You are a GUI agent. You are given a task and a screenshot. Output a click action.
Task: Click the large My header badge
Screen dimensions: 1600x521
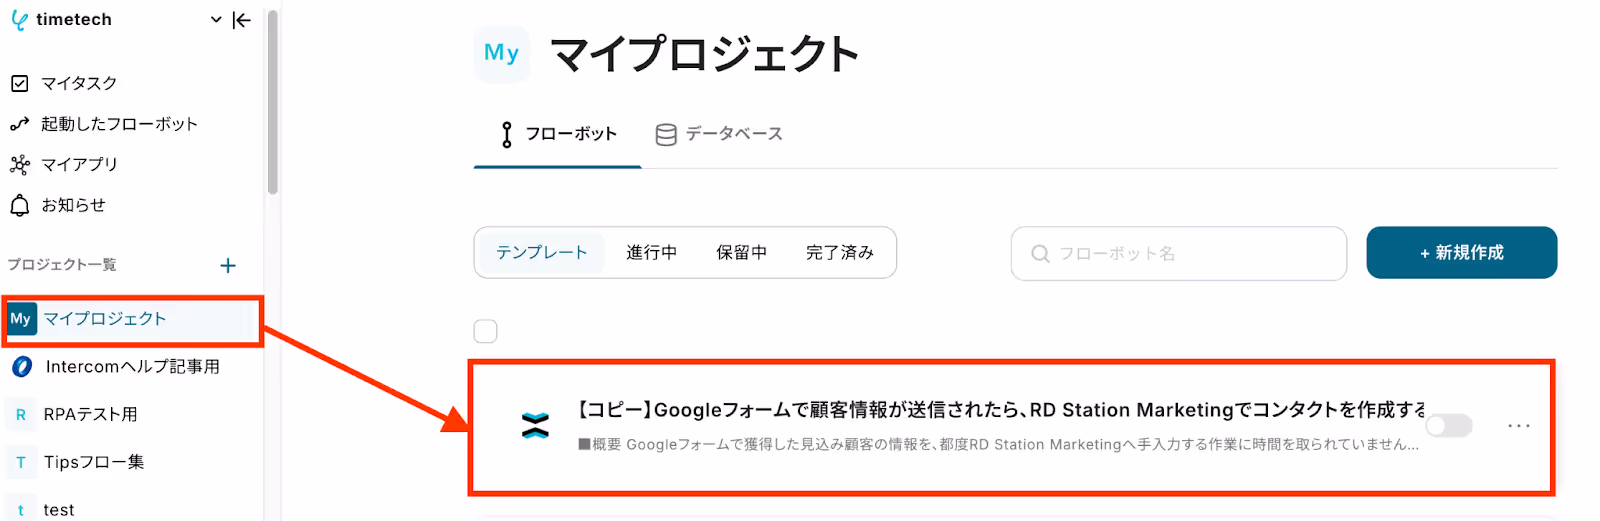pyautogui.click(x=501, y=53)
